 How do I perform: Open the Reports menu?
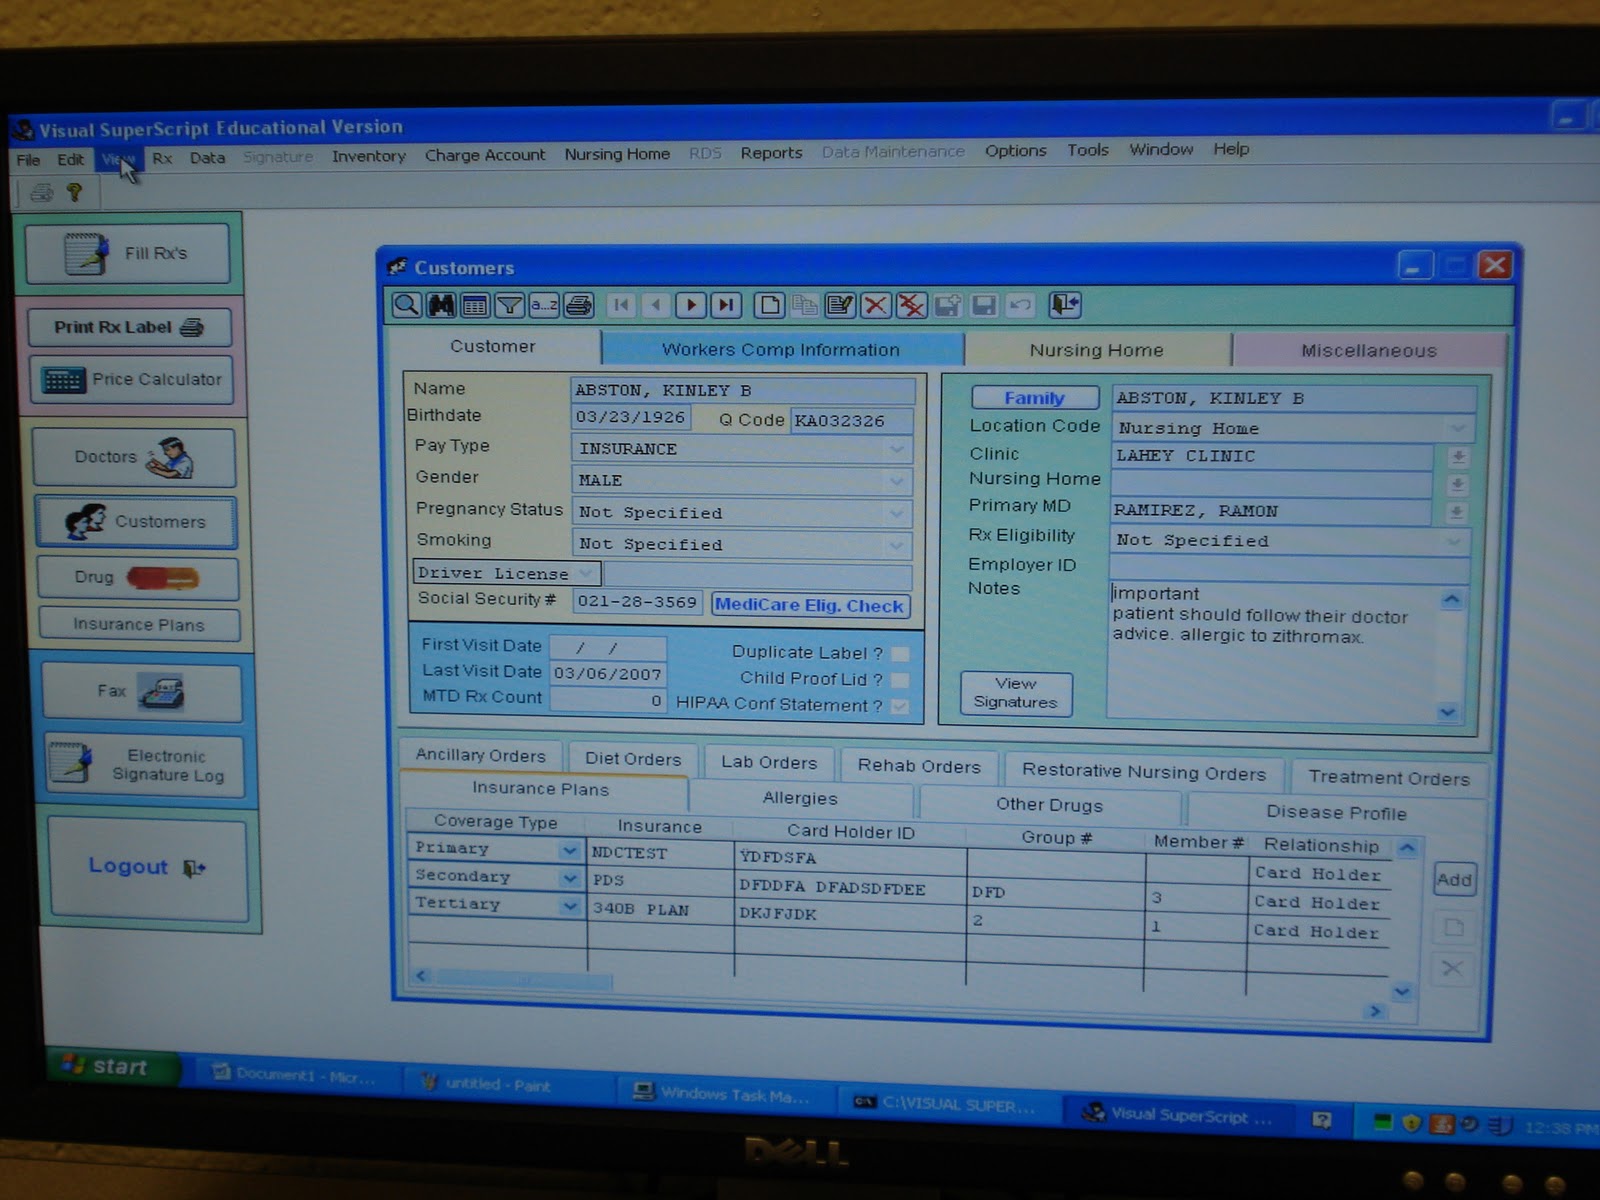pos(771,153)
